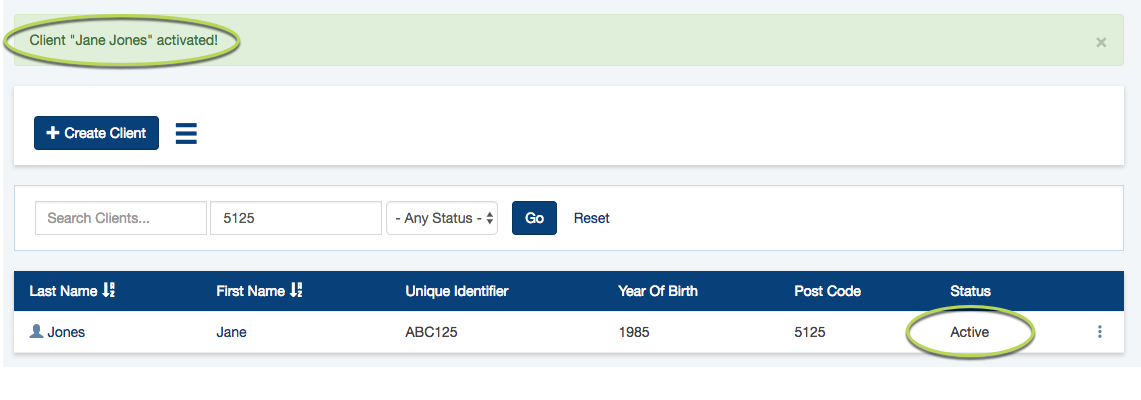Click the Go search button
1141x400 pixels.
coord(534,218)
